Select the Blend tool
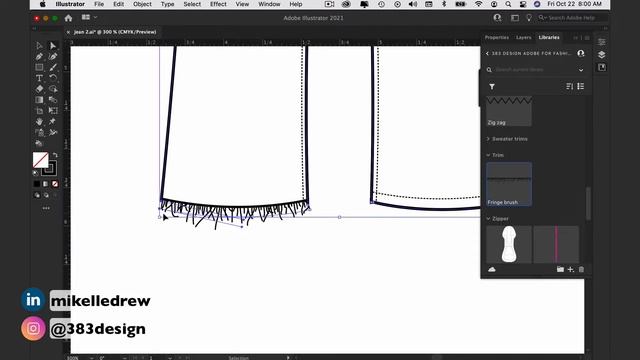640x360 pixels. (x=53, y=100)
